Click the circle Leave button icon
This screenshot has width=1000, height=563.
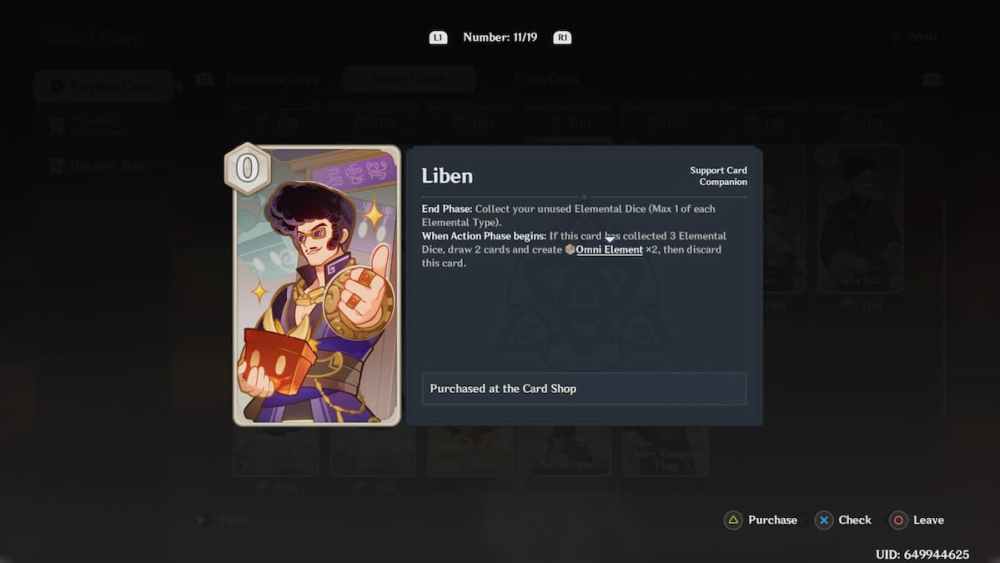click(x=898, y=520)
